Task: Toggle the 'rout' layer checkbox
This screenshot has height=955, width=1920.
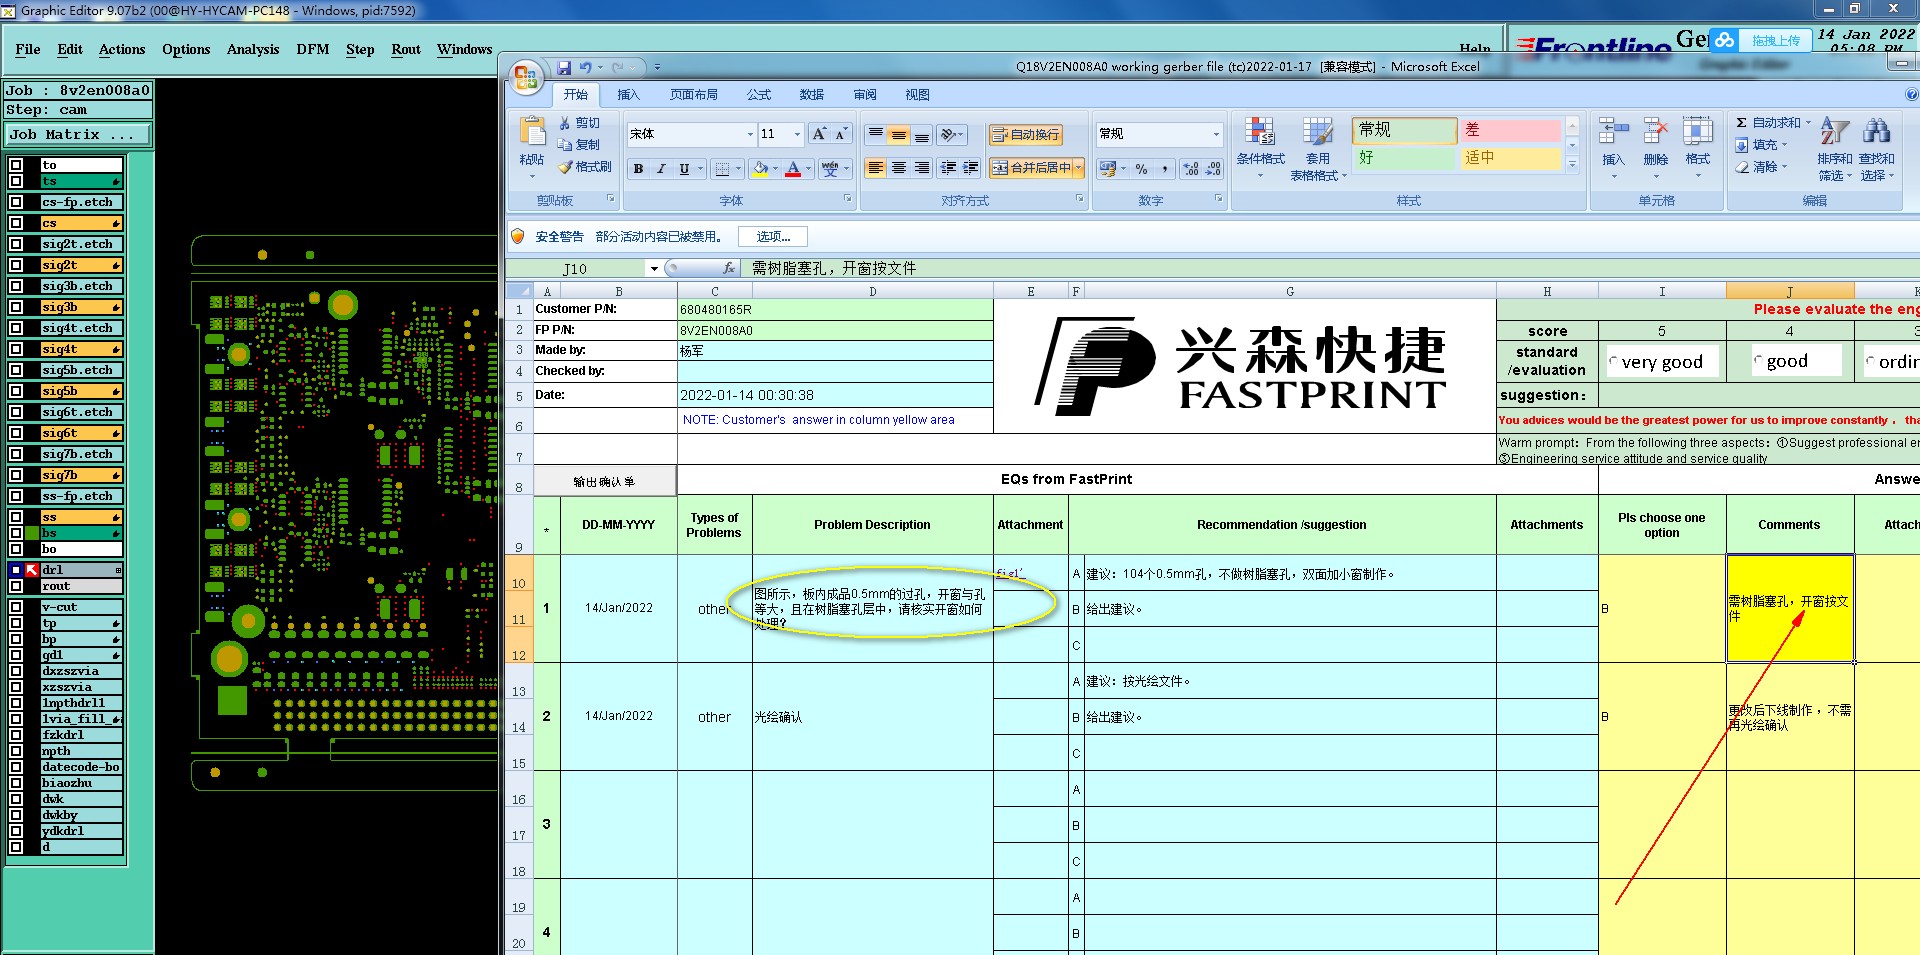Action: (x=16, y=586)
